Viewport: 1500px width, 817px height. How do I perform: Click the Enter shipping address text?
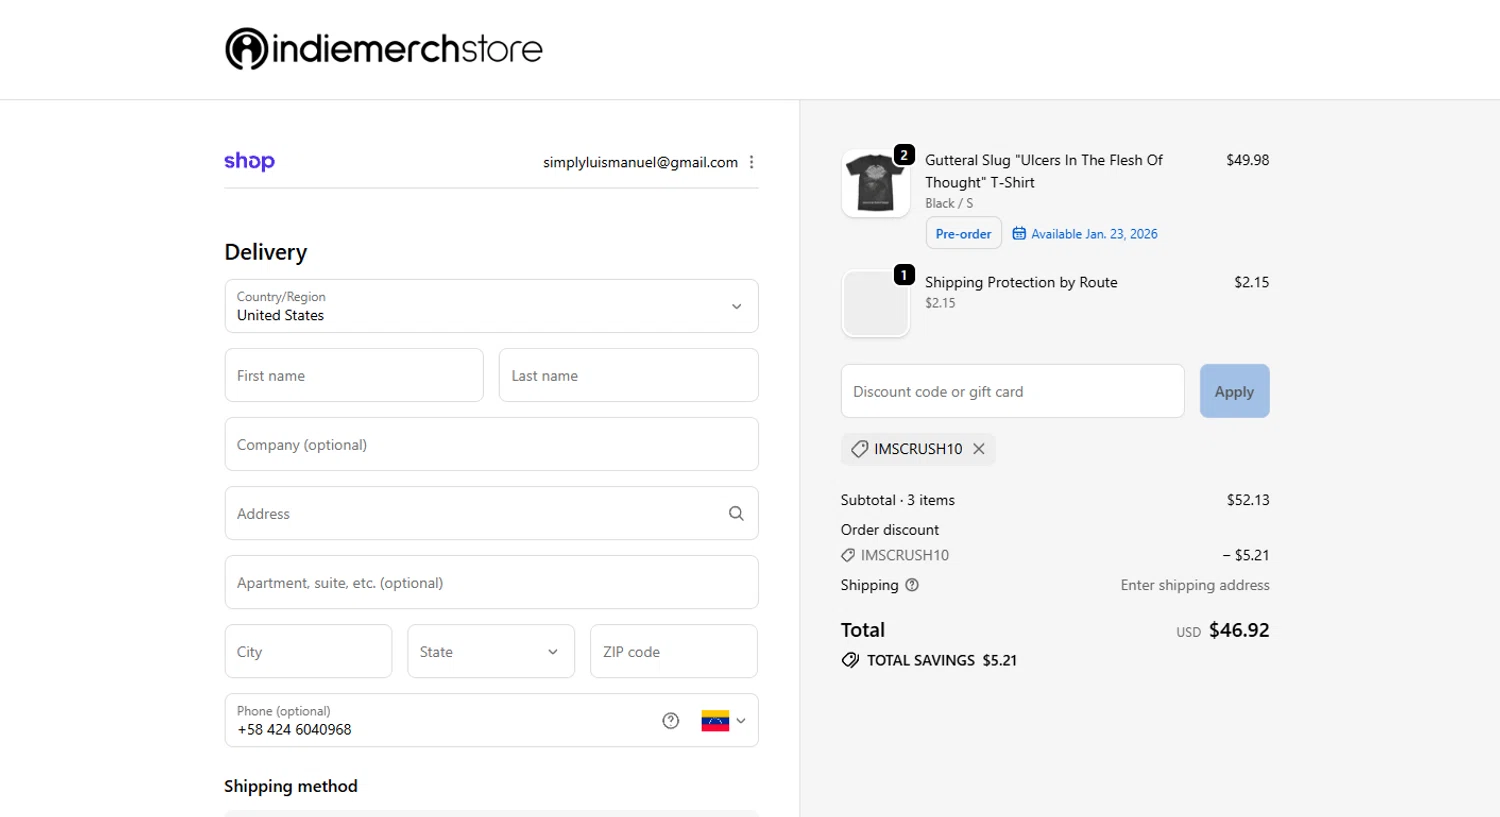tap(1195, 585)
